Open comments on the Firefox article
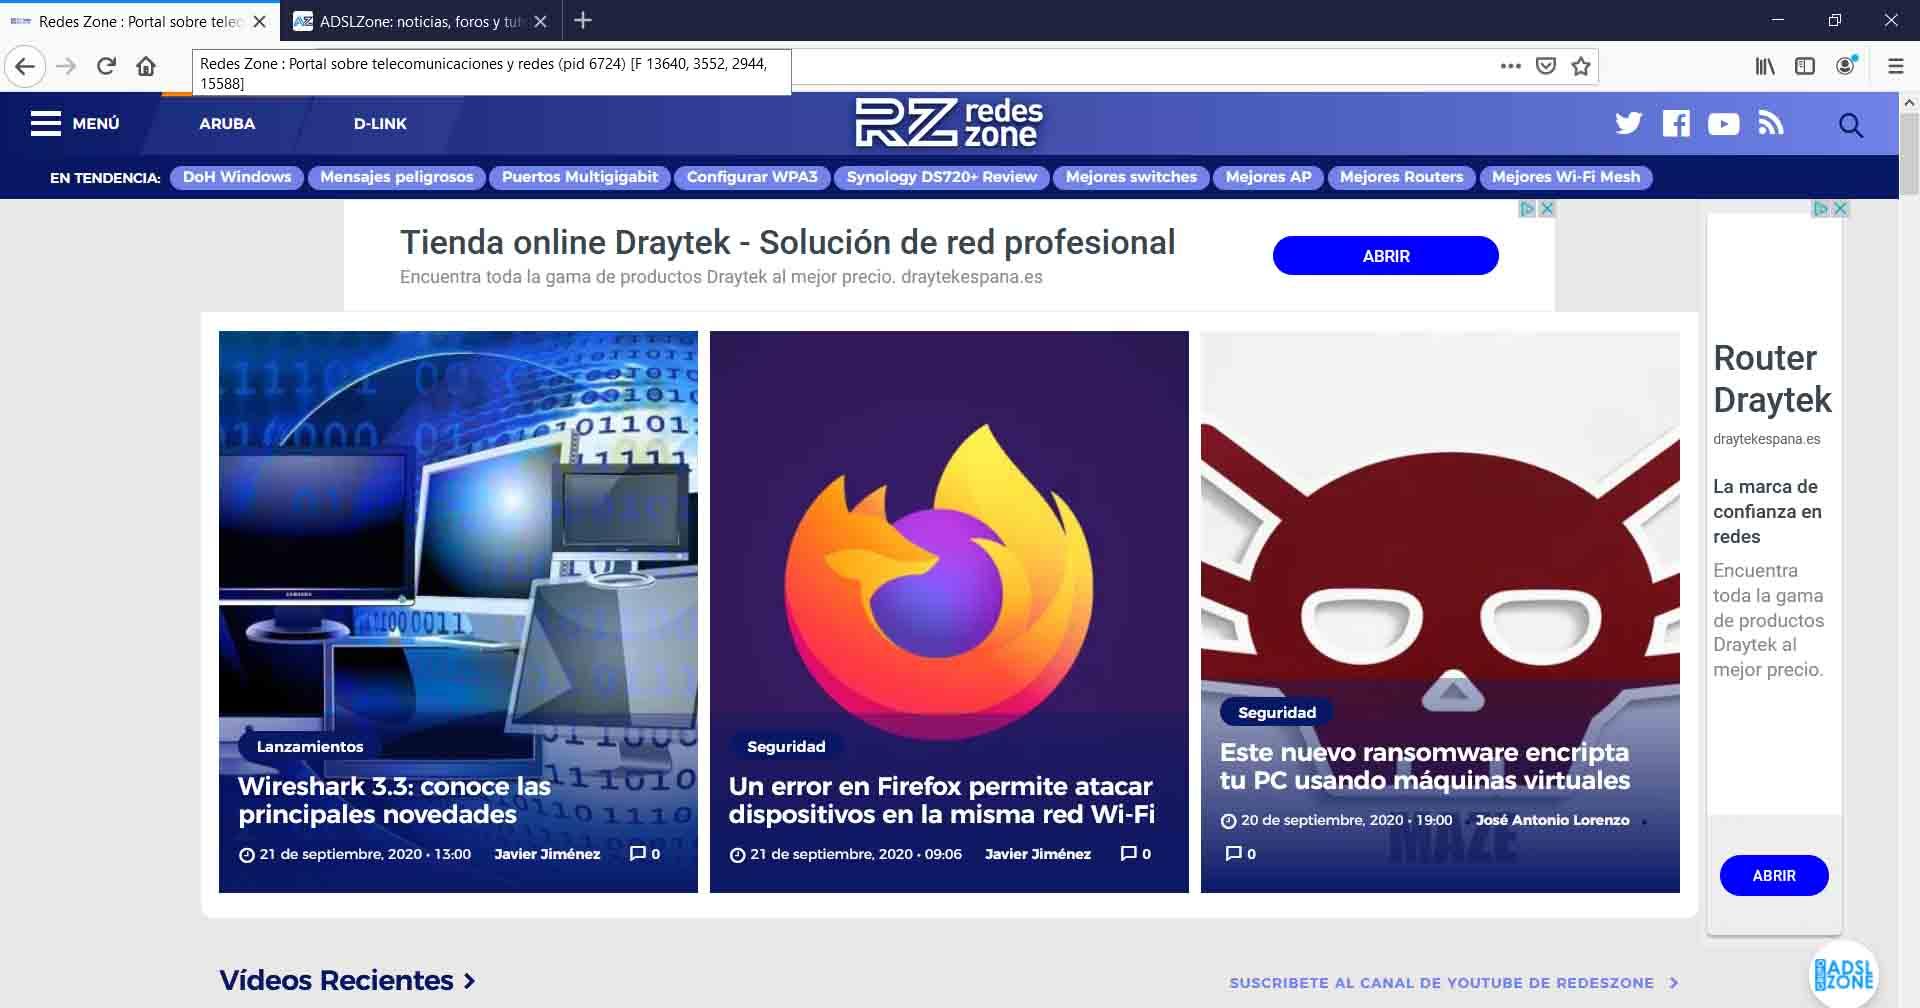The width and height of the screenshot is (1920, 1008). coord(1135,854)
